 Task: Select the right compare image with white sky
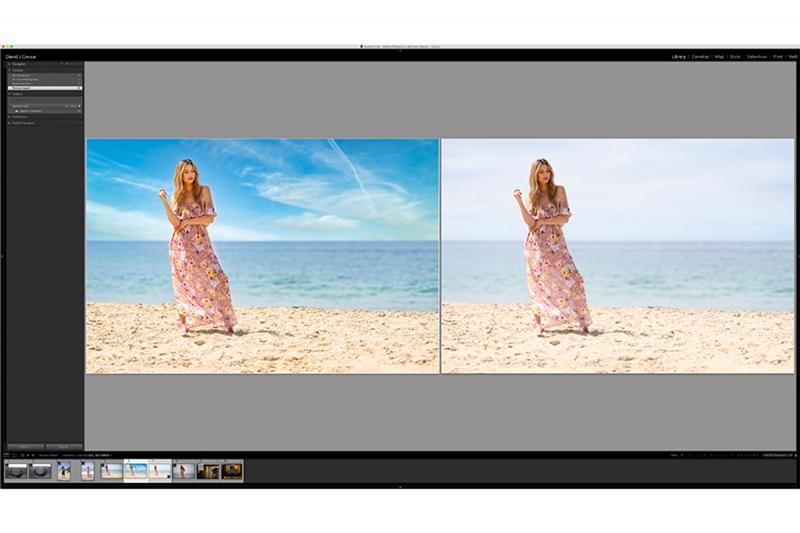[617, 256]
